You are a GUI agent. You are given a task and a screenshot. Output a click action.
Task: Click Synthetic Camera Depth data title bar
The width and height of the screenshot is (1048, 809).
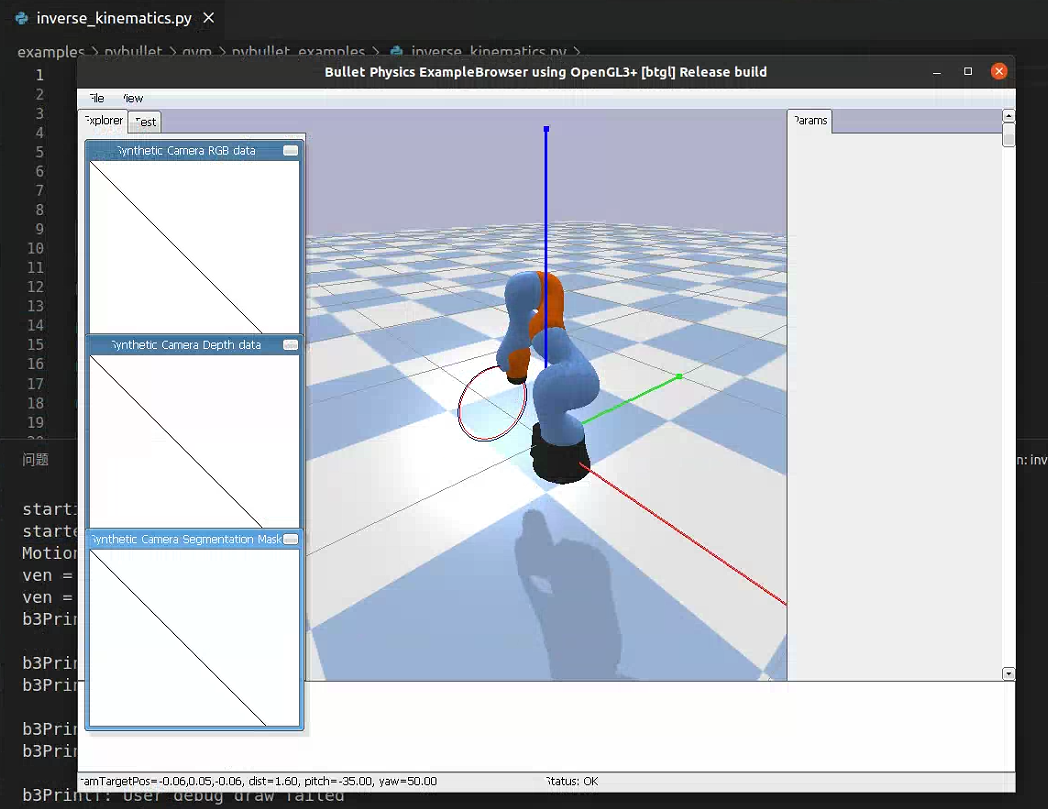click(186, 345)
